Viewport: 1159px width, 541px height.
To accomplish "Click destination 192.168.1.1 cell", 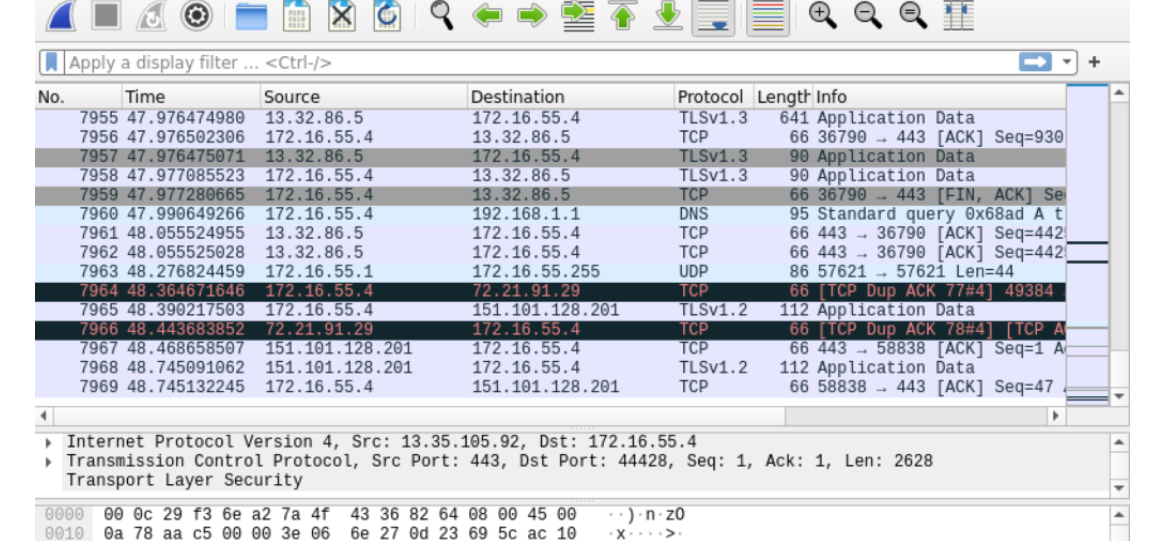I will 526,214.
